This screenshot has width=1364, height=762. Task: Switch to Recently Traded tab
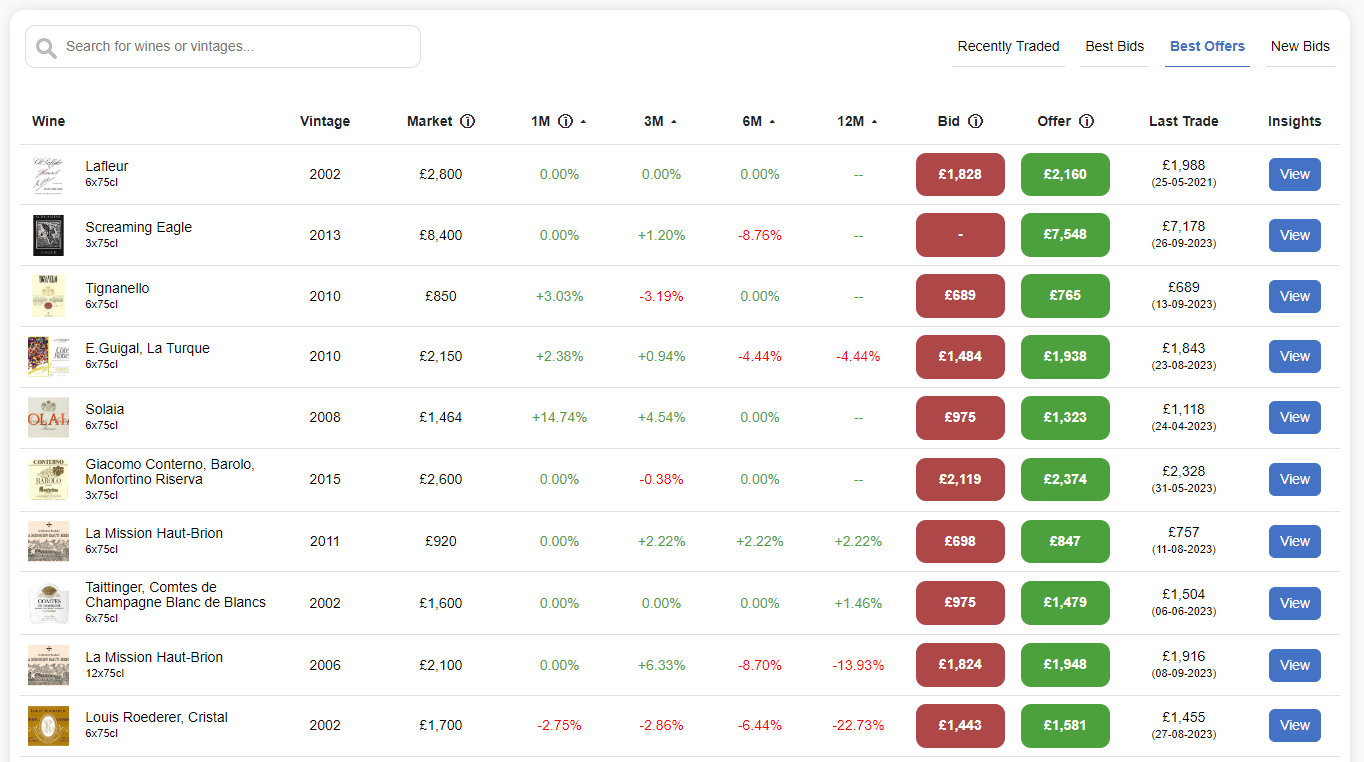pyautogui.click(x=1008, y=46)
